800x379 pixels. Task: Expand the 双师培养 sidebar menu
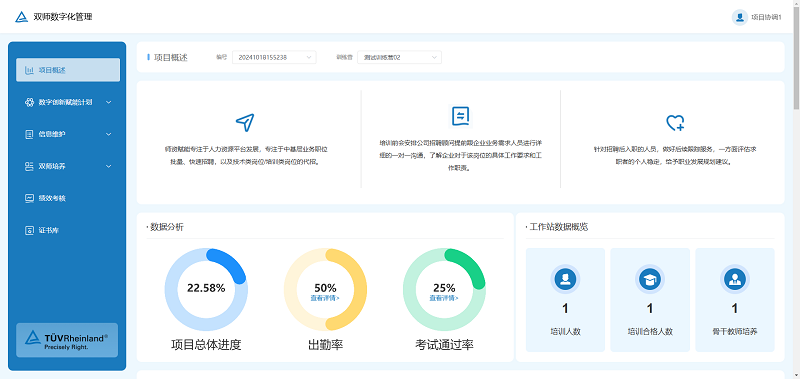[x=68, y=166]
